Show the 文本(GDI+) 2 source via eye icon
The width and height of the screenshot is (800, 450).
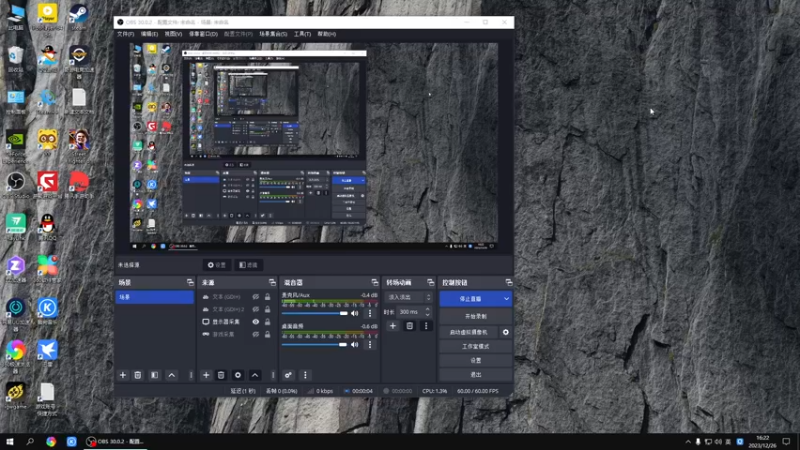[256, 309]
